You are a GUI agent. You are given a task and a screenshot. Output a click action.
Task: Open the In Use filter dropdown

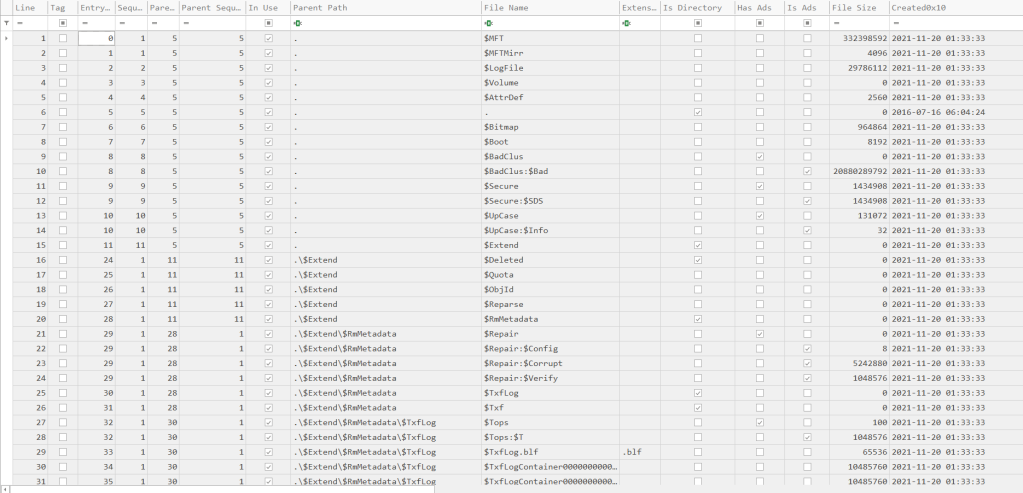coord(267,23)
